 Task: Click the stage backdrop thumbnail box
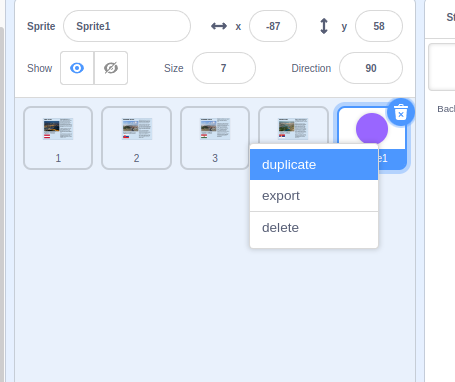point(442,67)
